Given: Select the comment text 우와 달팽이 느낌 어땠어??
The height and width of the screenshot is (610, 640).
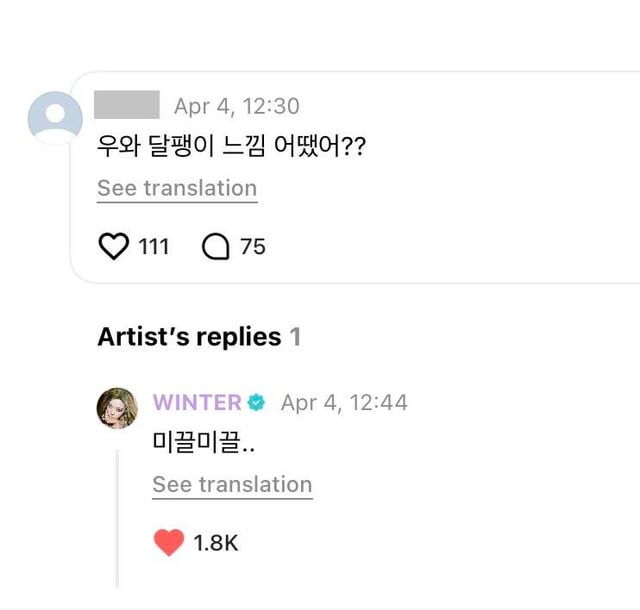Looking at the screenshot, I should coord(231,148).
